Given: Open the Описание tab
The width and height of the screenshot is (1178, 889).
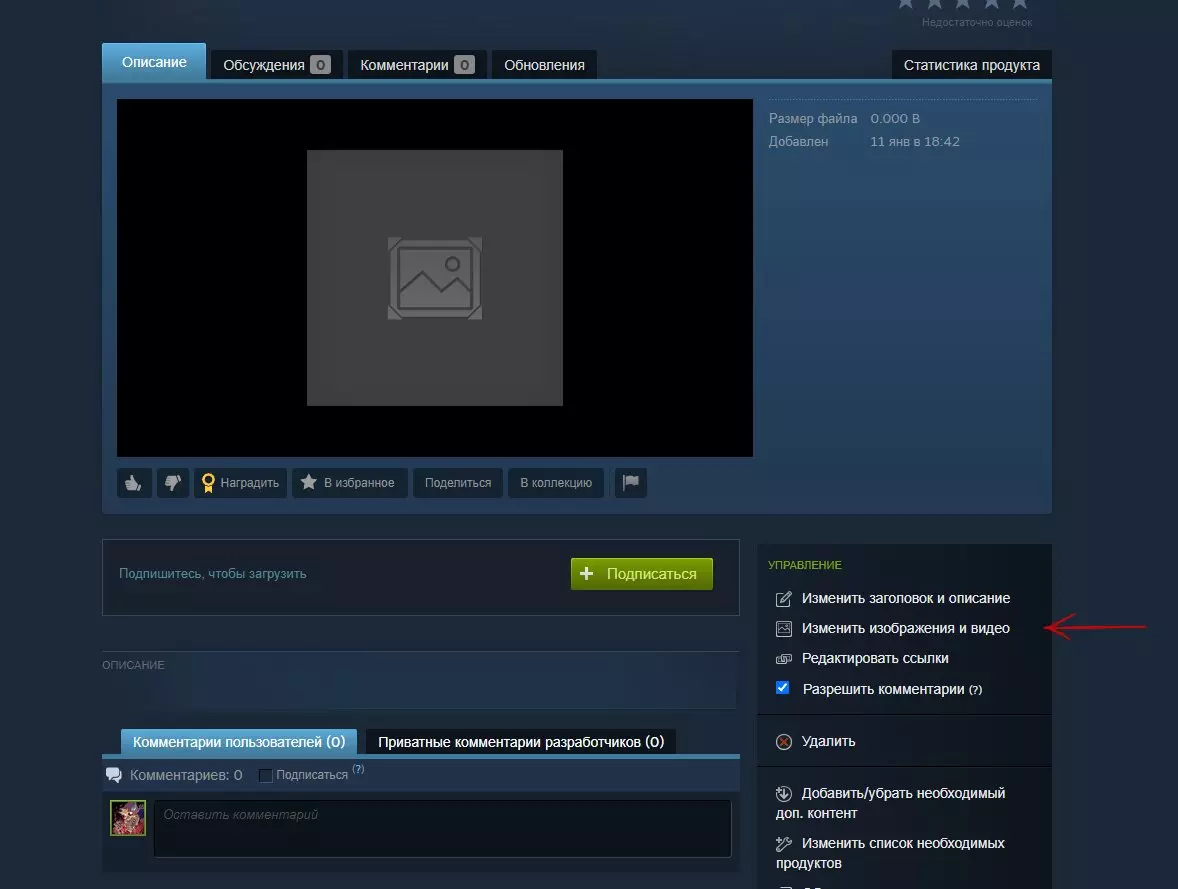Looking at the screenshot, I should point(154,62).
